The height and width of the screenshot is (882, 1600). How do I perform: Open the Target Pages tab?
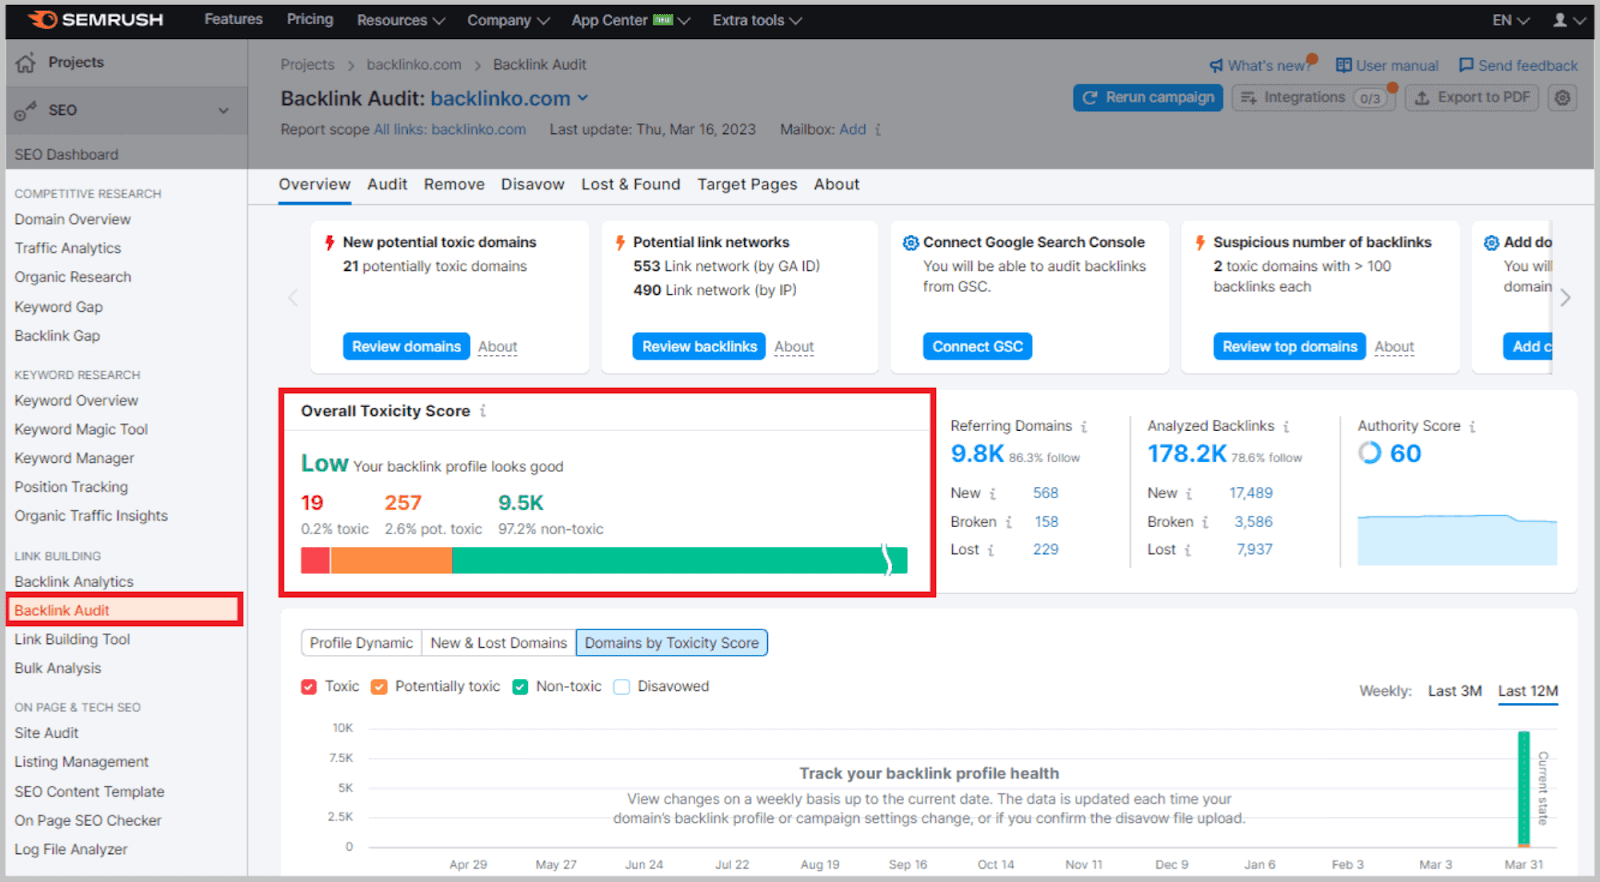pos(747,185)
